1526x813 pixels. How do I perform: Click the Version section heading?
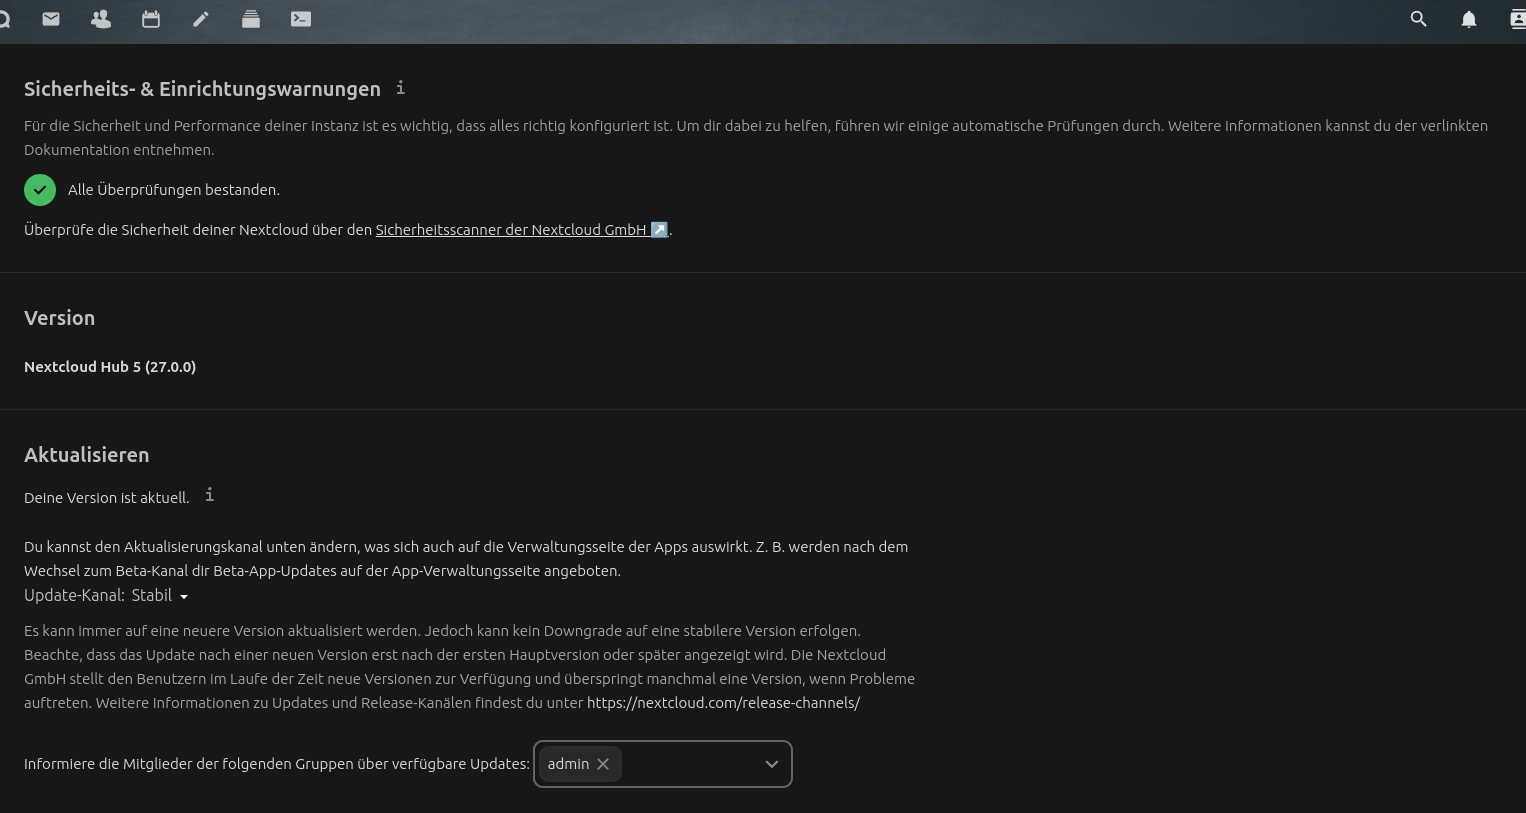point(59,318)
